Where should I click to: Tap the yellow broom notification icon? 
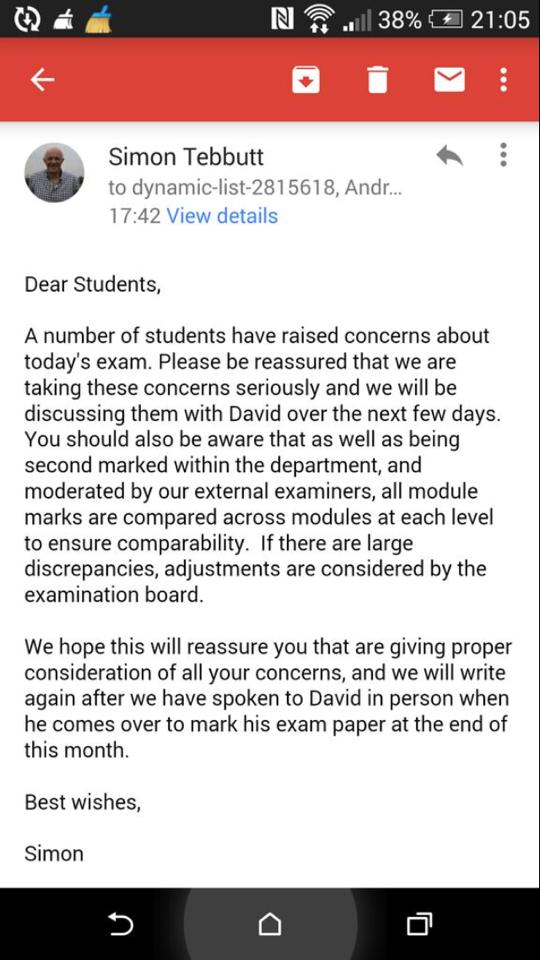97,19
